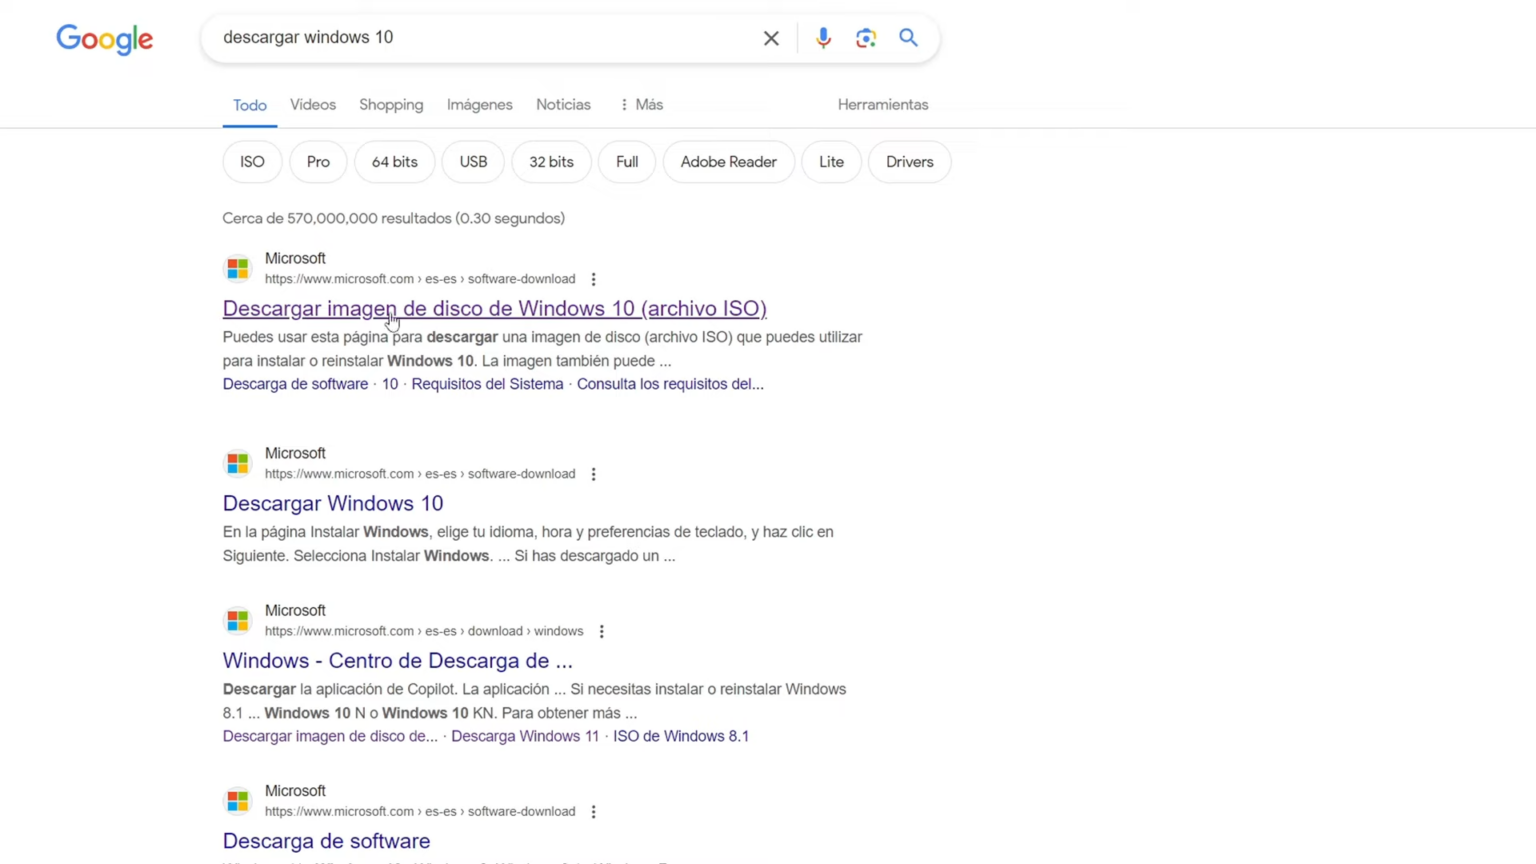The image size is (1536, 864).
Task: Clear the search query with the X icon
Action: (771, 38)
